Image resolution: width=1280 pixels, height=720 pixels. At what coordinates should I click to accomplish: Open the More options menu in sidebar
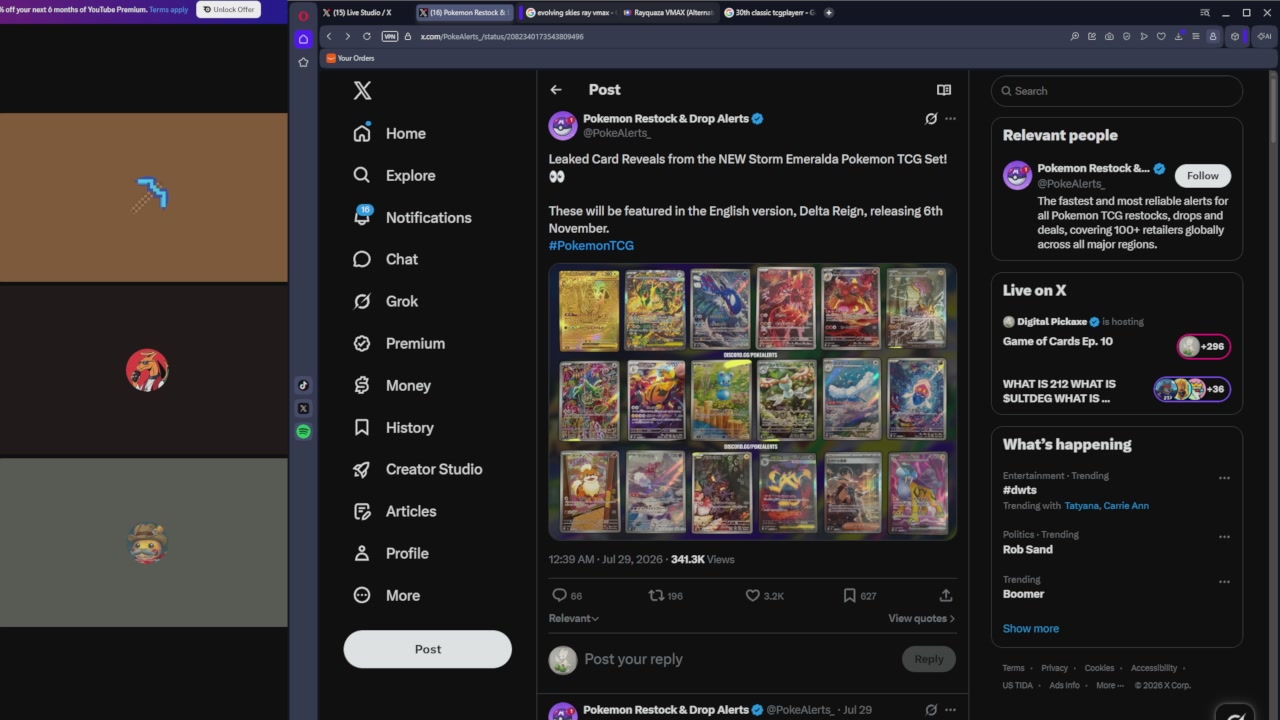pos(387,595)
